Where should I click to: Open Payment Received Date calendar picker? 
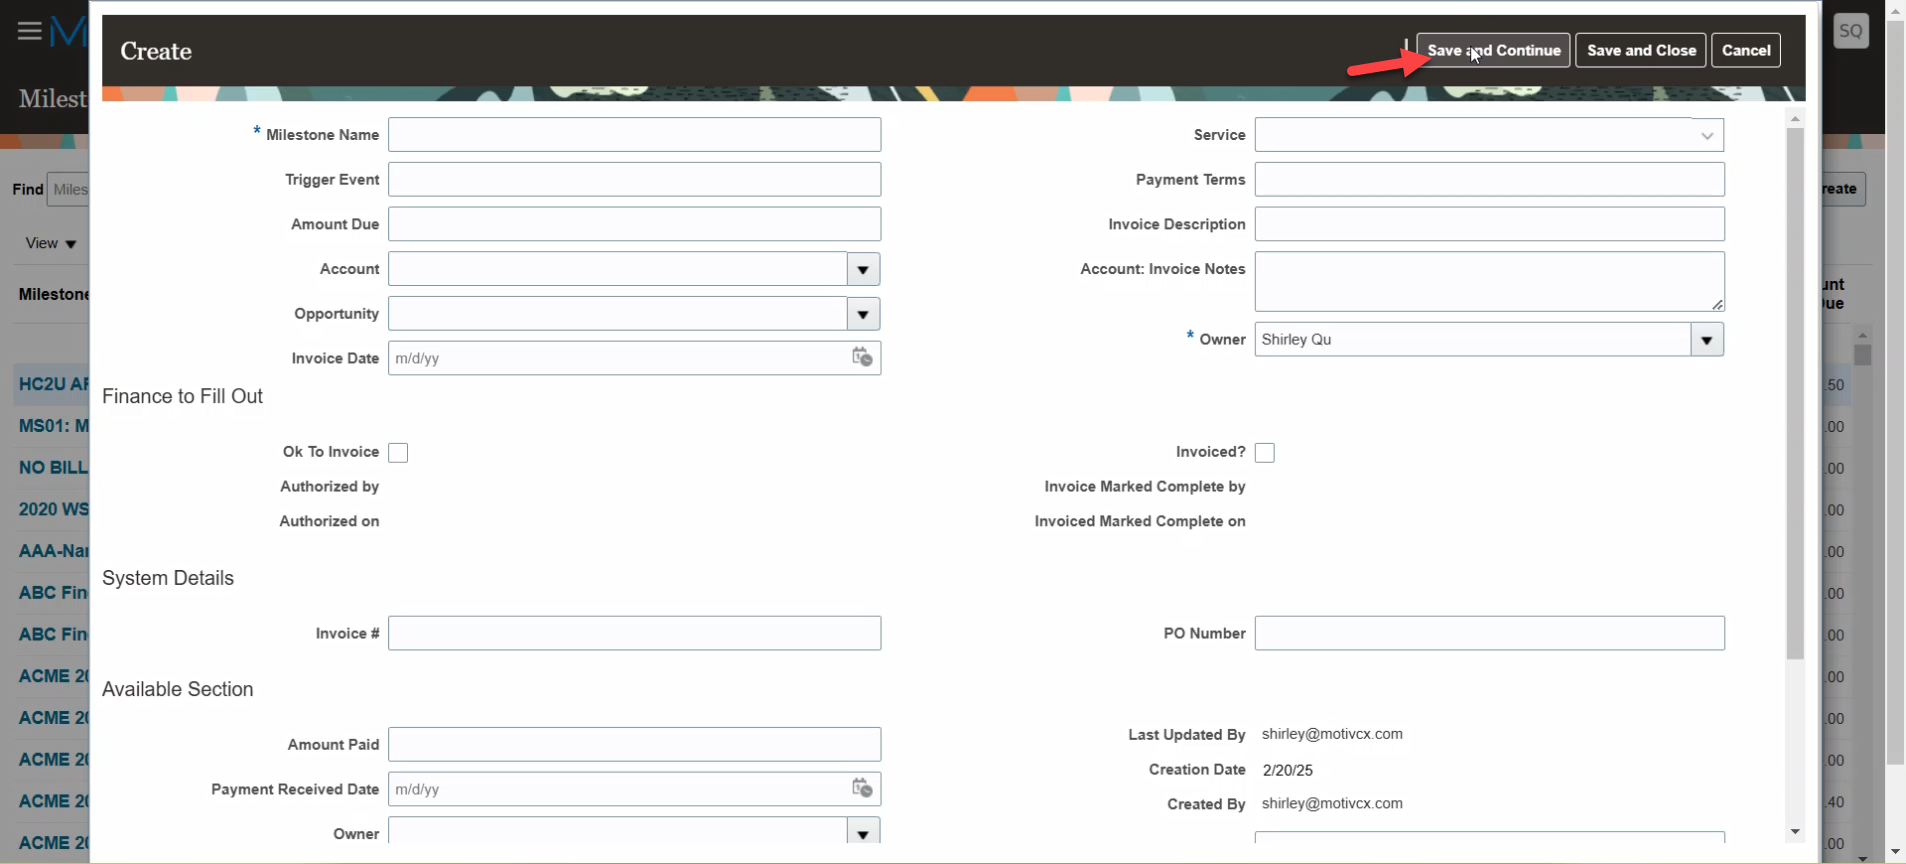[862, 788]
